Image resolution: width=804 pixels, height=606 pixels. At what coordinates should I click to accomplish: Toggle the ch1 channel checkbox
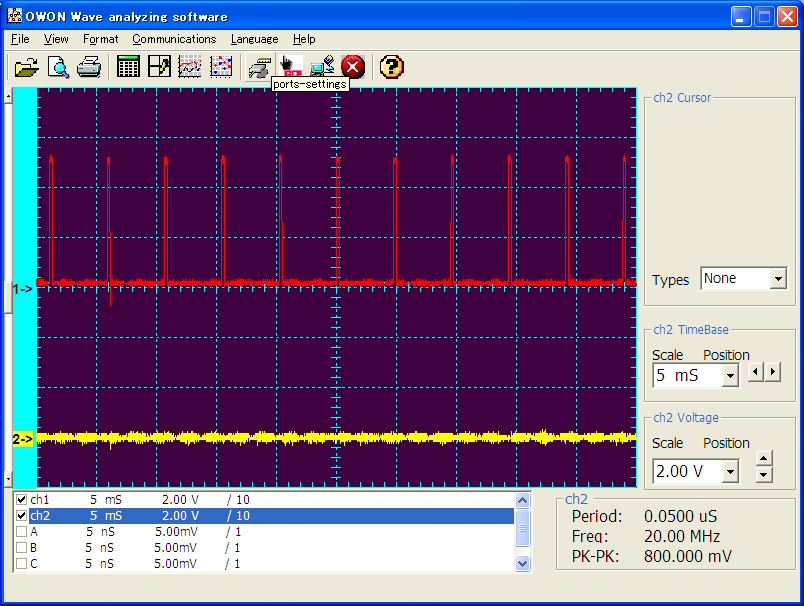[x=22, y=499]
